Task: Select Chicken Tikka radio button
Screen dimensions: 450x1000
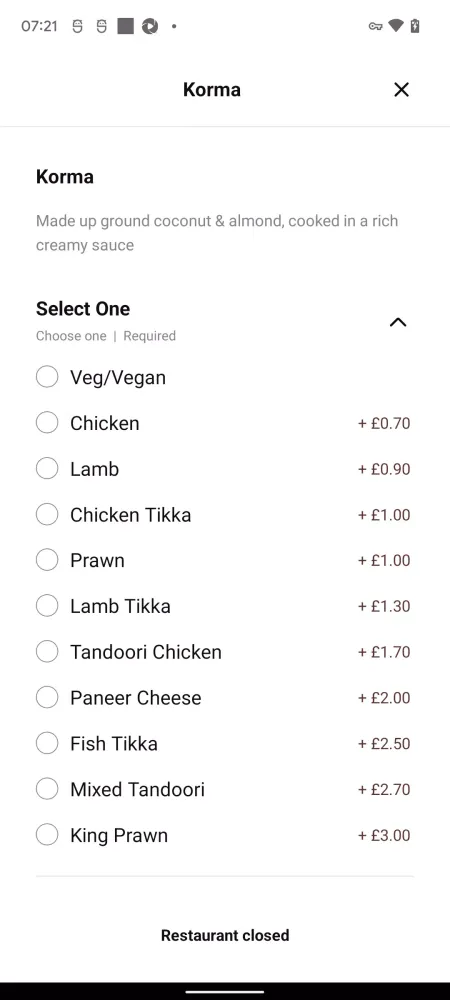Action: 47,515
